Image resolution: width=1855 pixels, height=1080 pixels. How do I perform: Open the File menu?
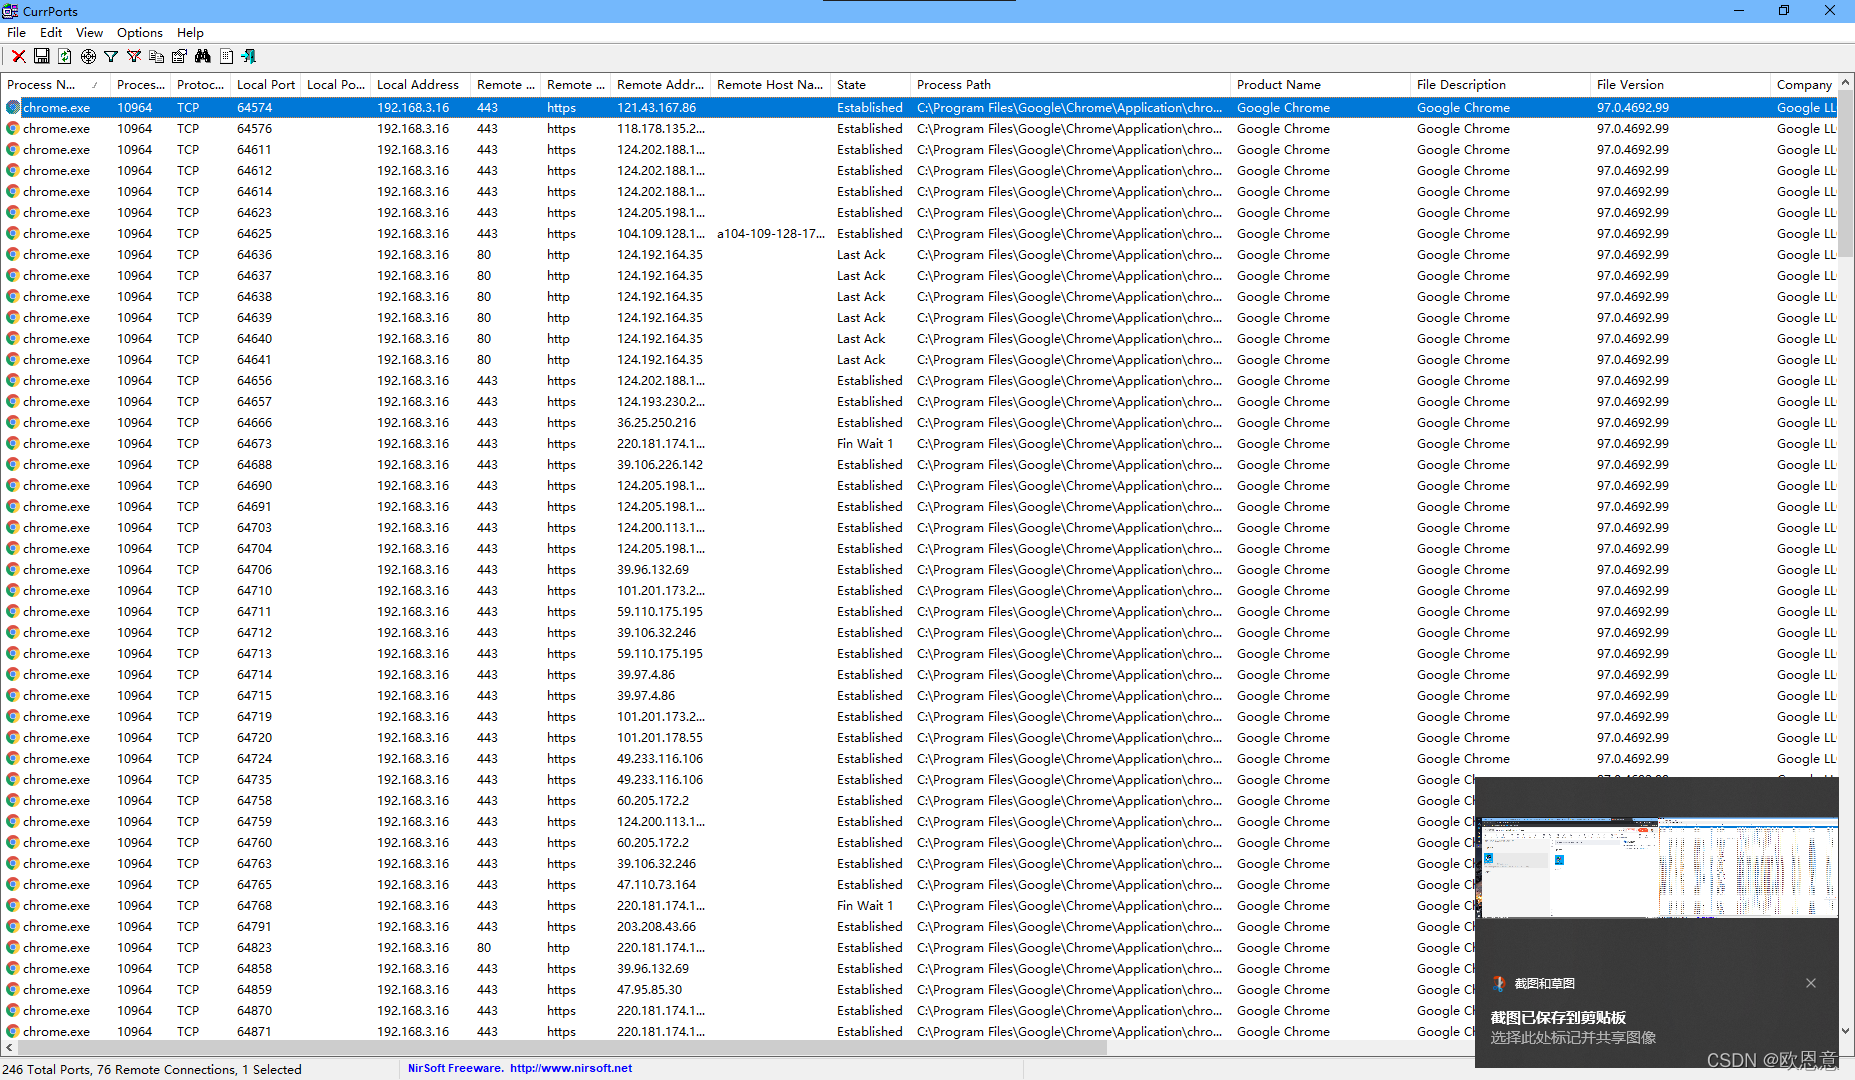[x=16, y=33]
